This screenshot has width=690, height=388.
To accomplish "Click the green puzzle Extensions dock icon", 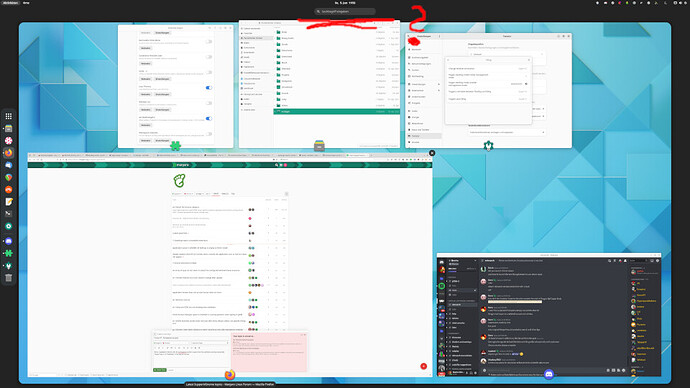I will [x=8, y=253].
